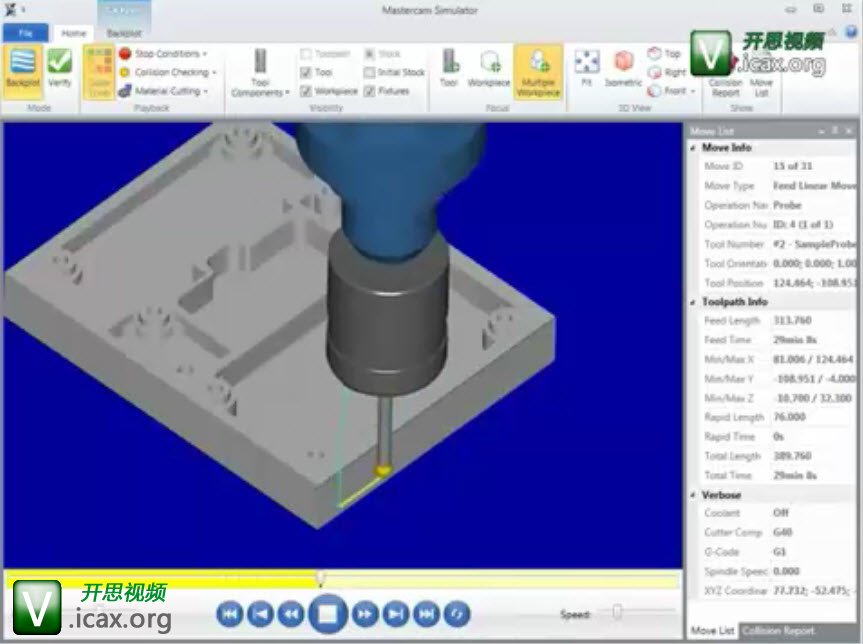
Task: Focus on Multiple Workpiece
Action: [x=539, y=71]
